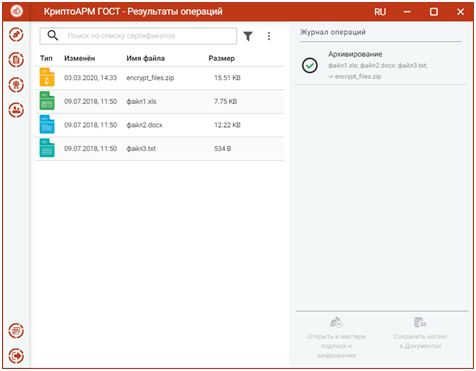The image size is (476, 371).
Task: Switch language with RU button
Action: [x=380, y=12]
